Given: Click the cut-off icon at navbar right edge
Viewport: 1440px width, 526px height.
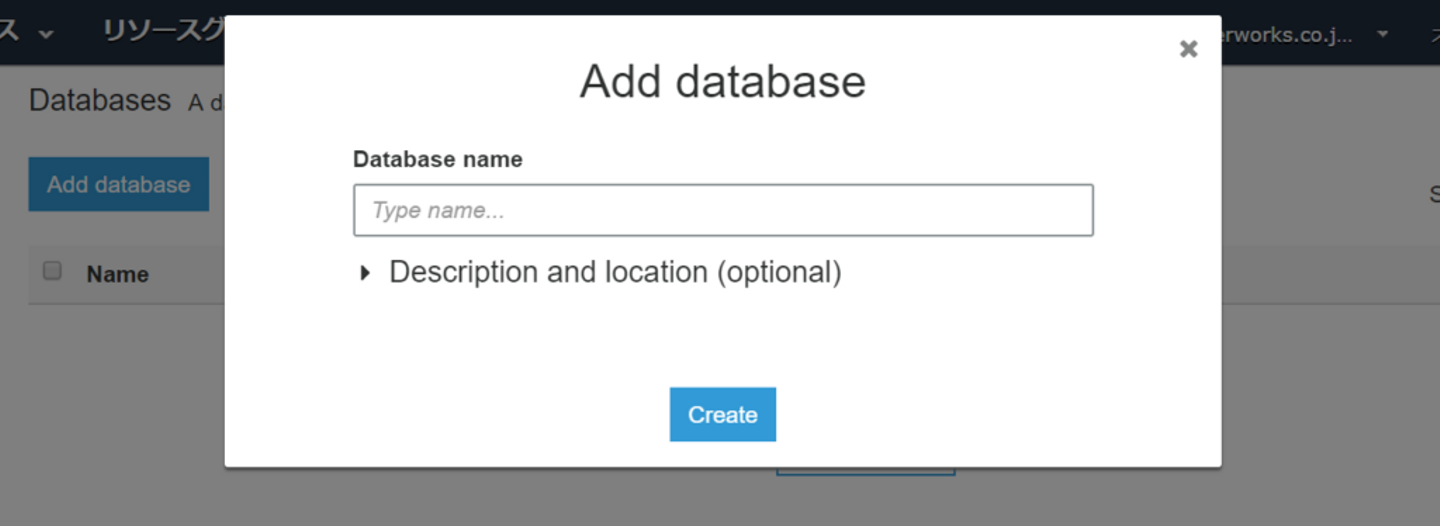Looking at the screenshot, I should click(1434, 34).
